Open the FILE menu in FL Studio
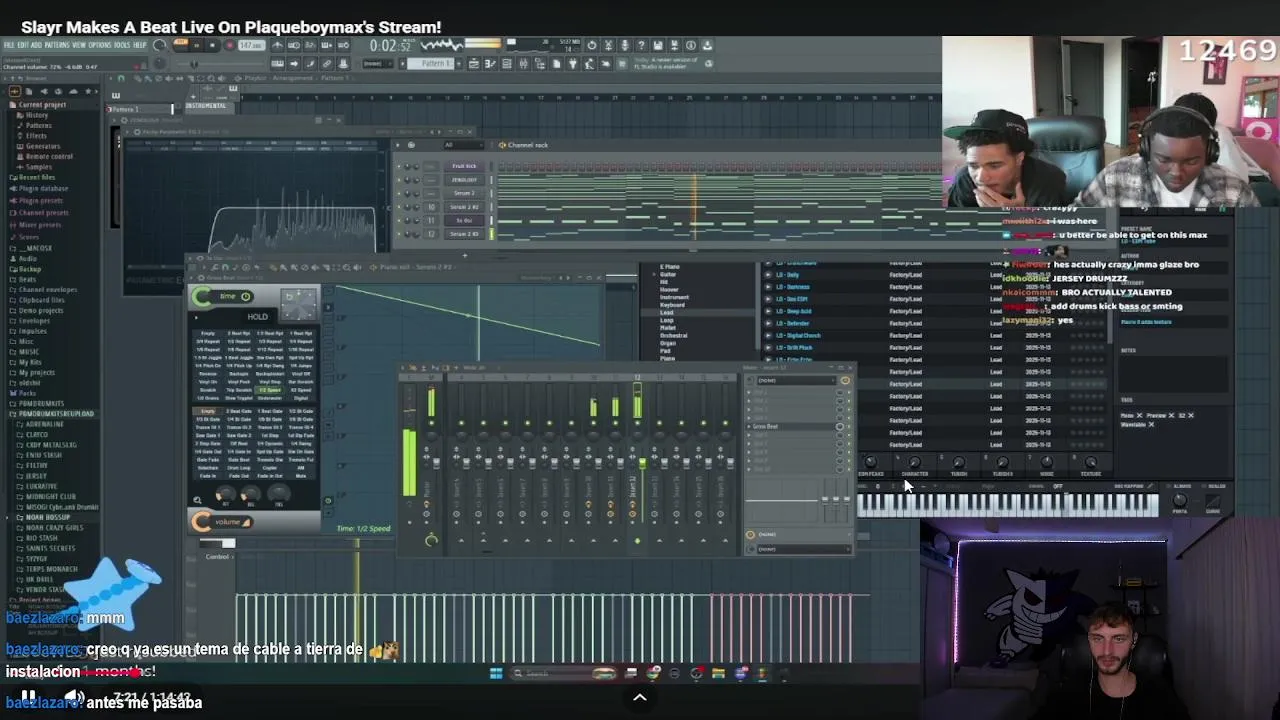 tap(8, 44)
